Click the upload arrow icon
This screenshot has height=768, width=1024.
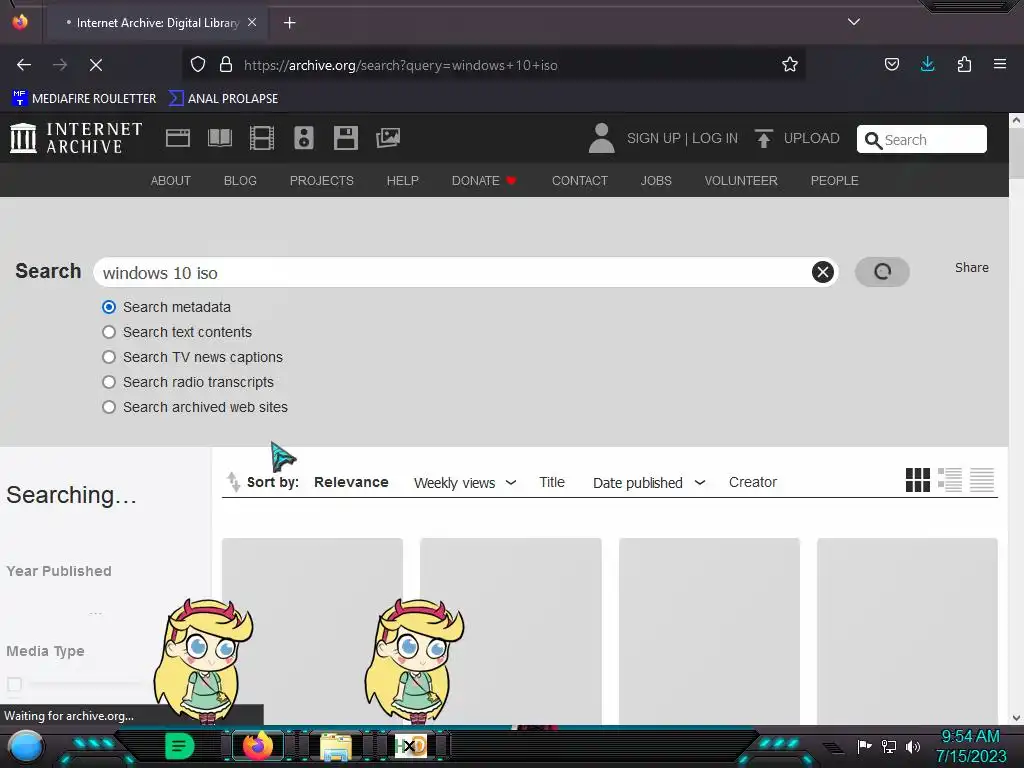763,138
